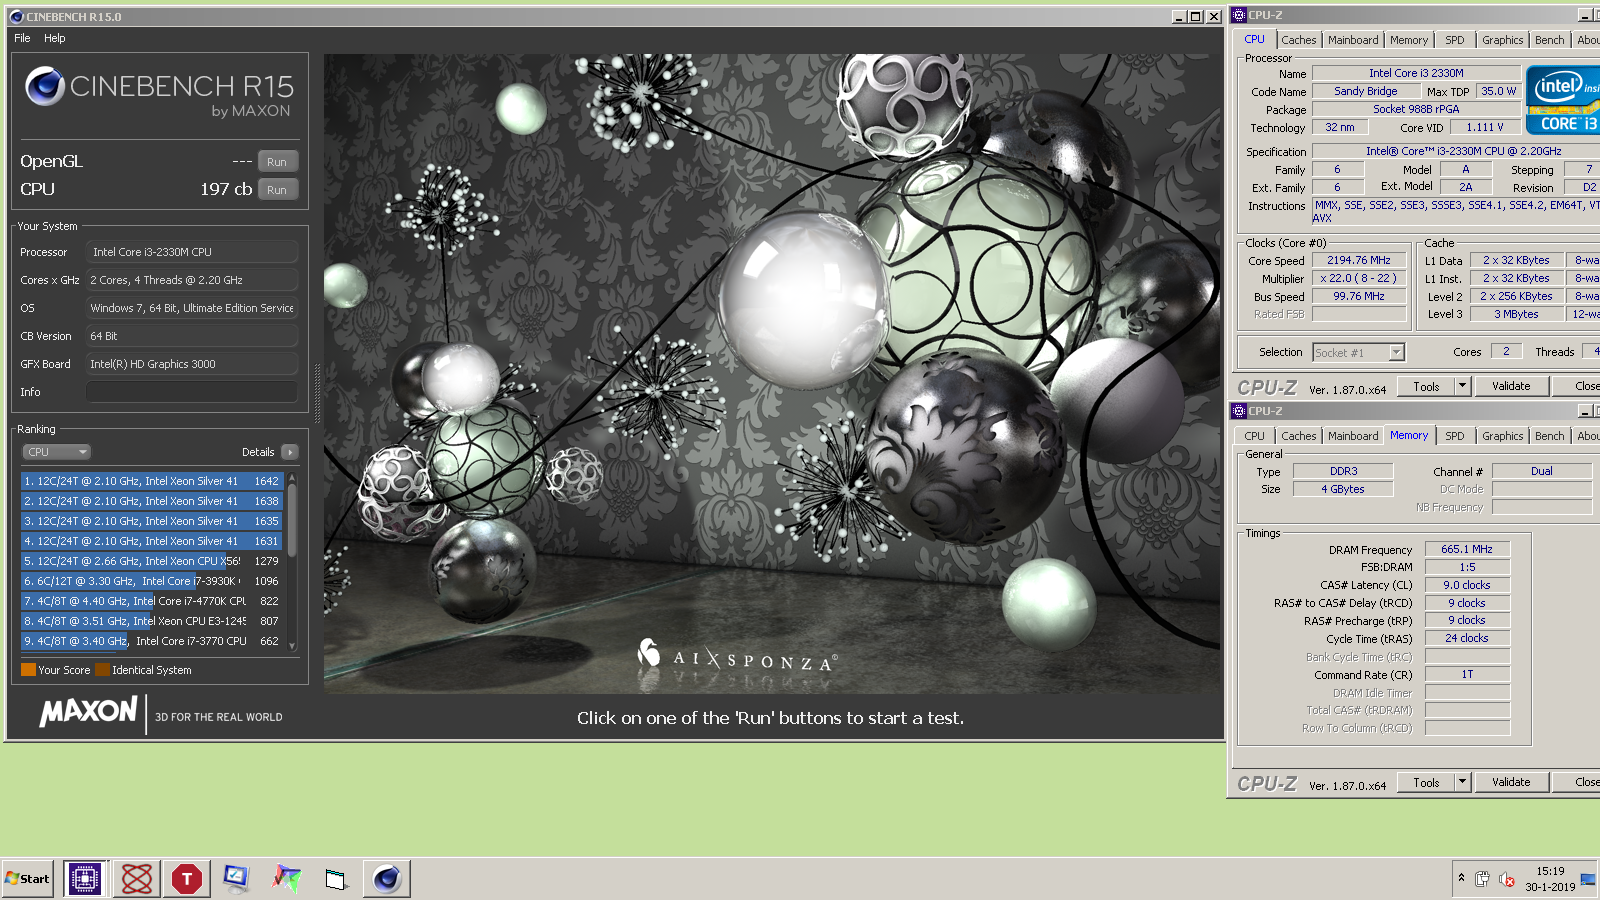Click the show desktop tray icon
The height and width of the screenshot is (900, 1600).
(1587, 879)
